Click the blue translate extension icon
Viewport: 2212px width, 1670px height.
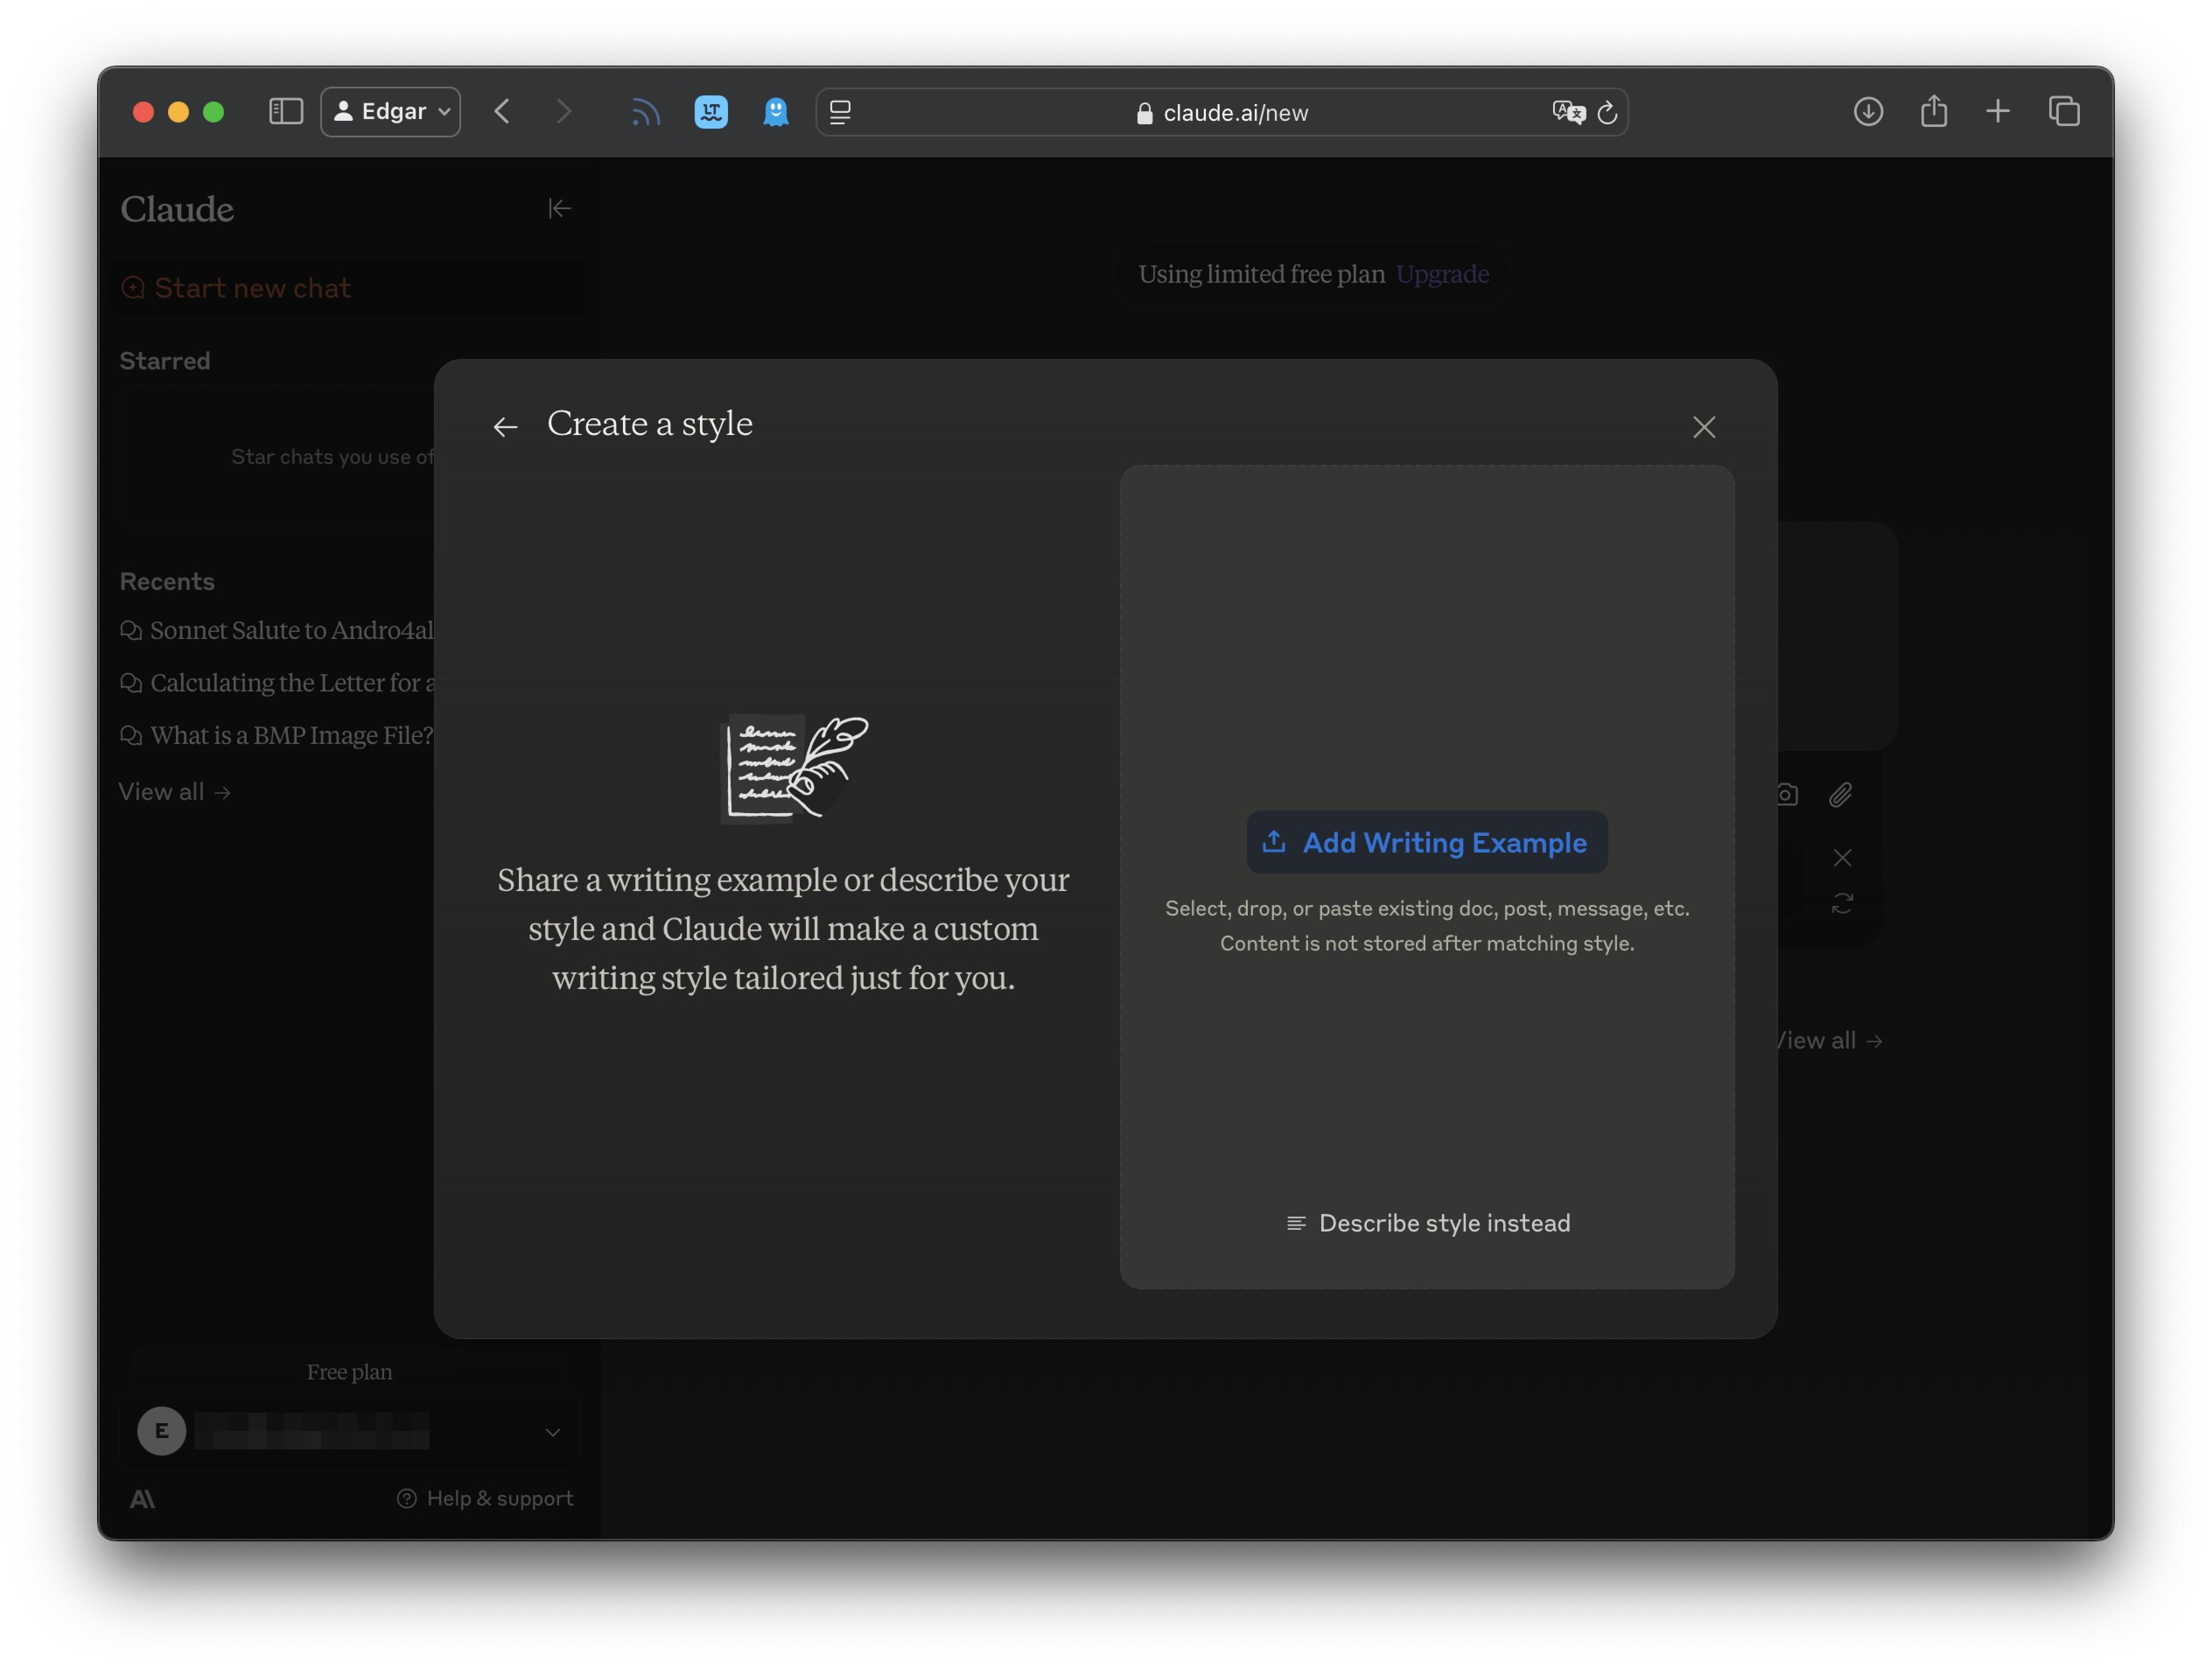pos(711,111)
